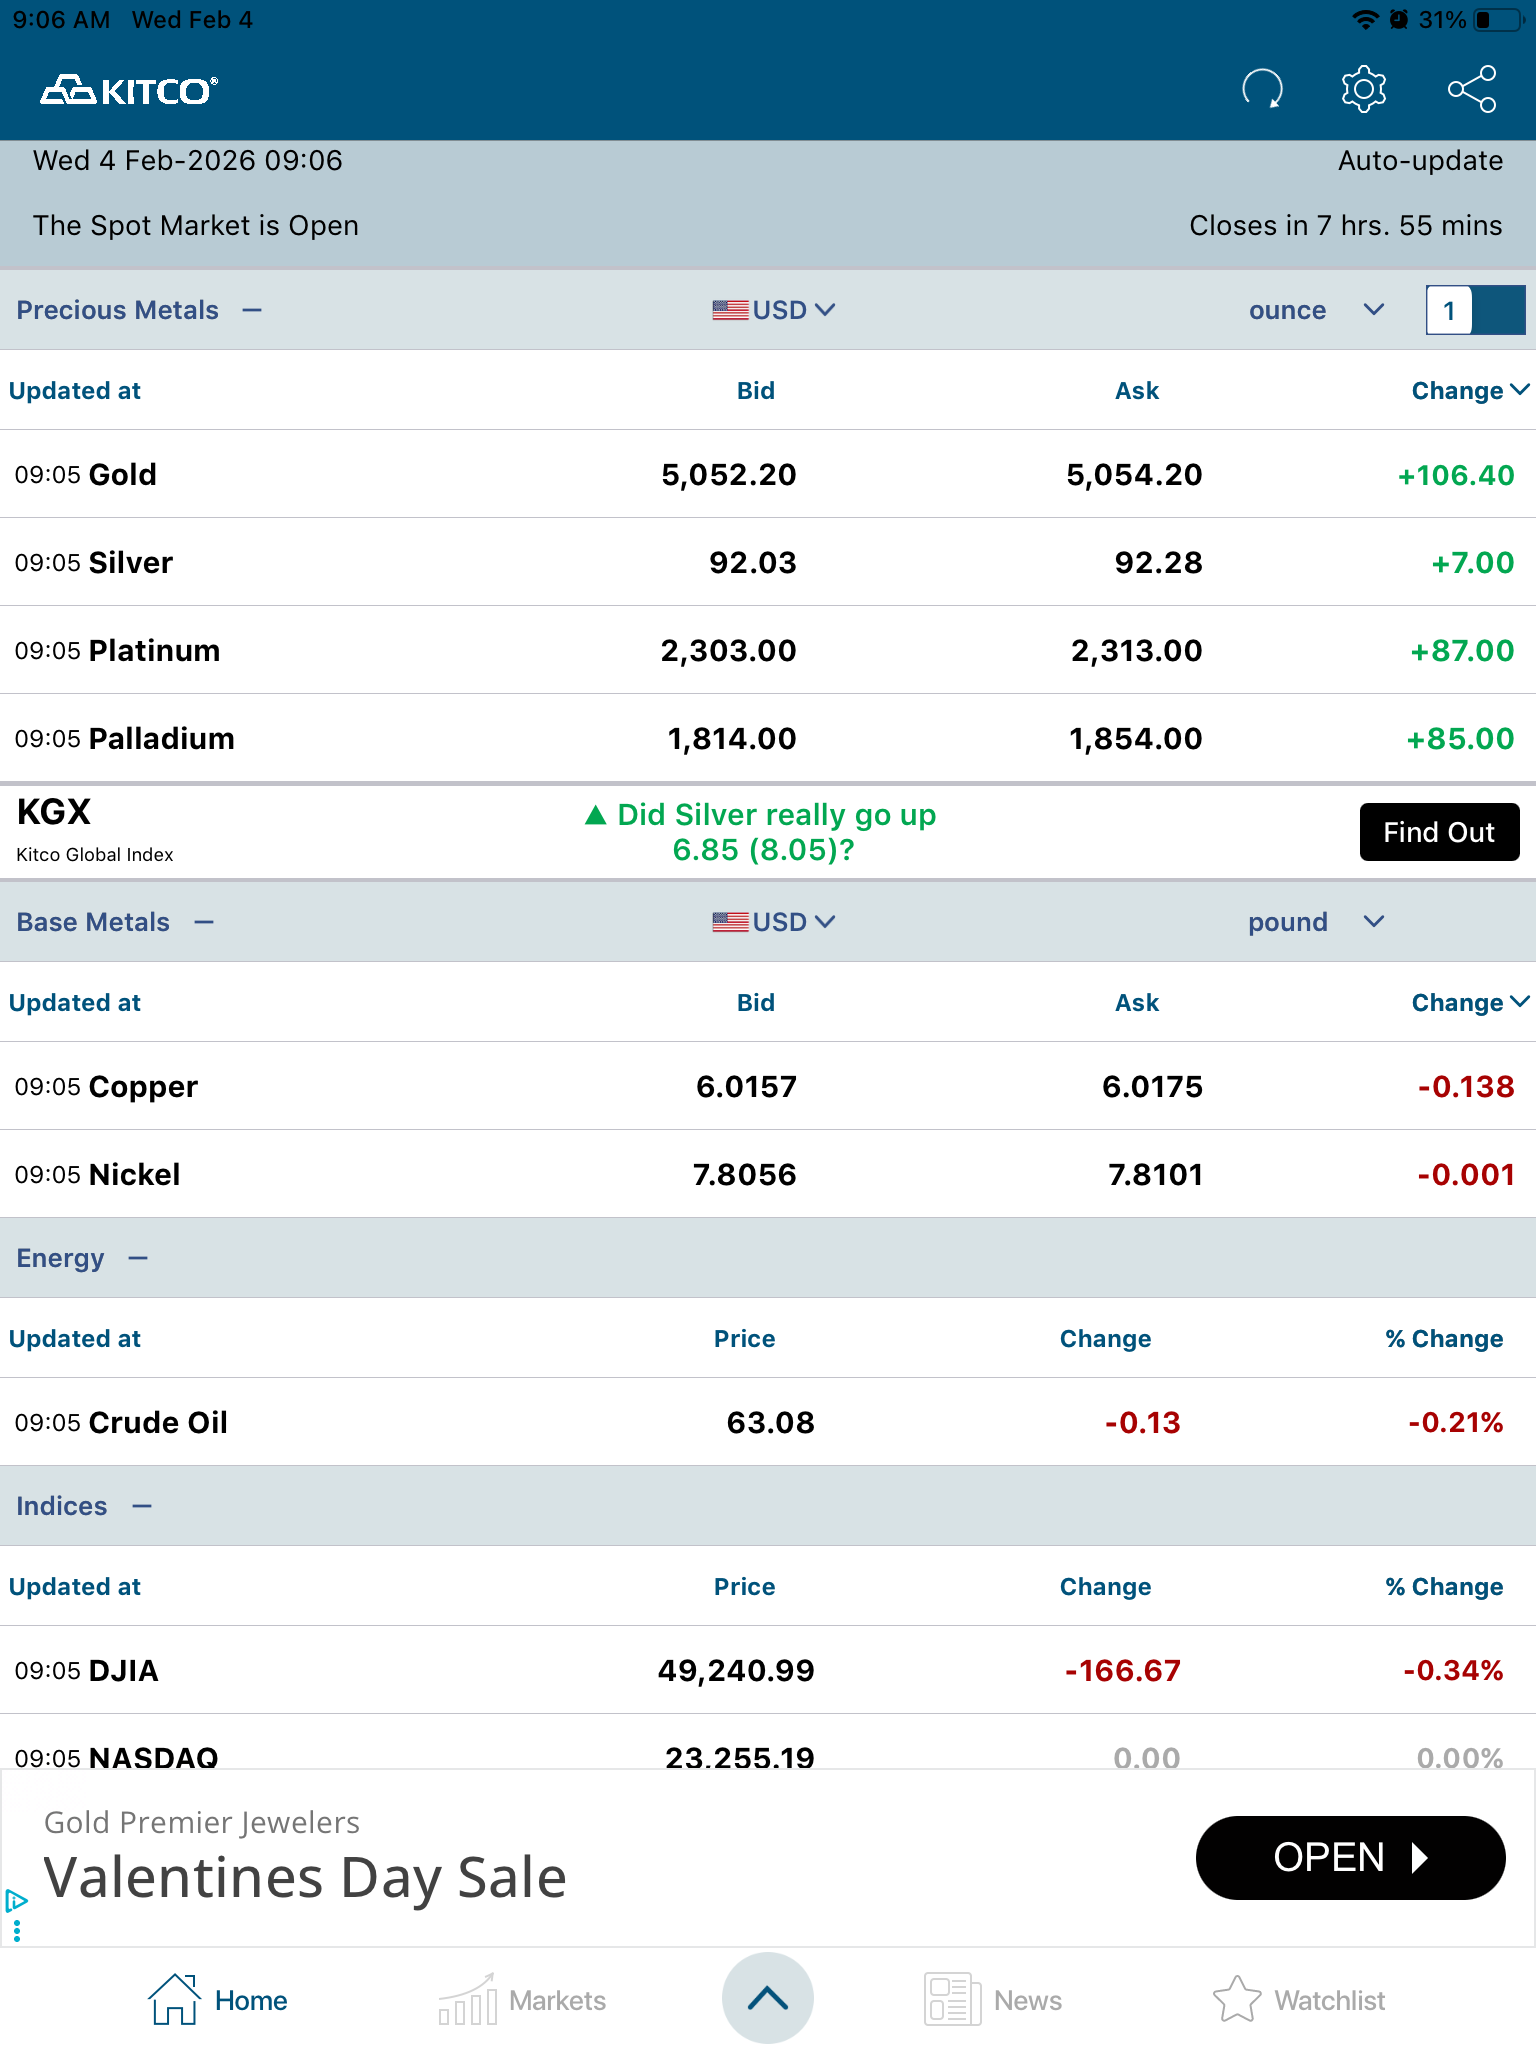Open the Crude Oil row
The width and height of the screenshot is (1536, 2048).
(768, 1422)
